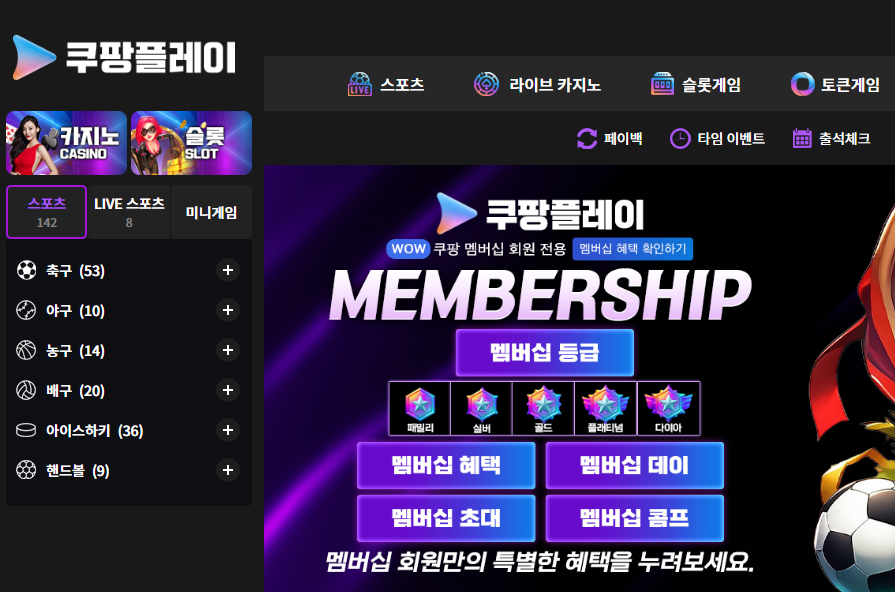Expand the 핸드볼 (9) section

coord(228,470)
